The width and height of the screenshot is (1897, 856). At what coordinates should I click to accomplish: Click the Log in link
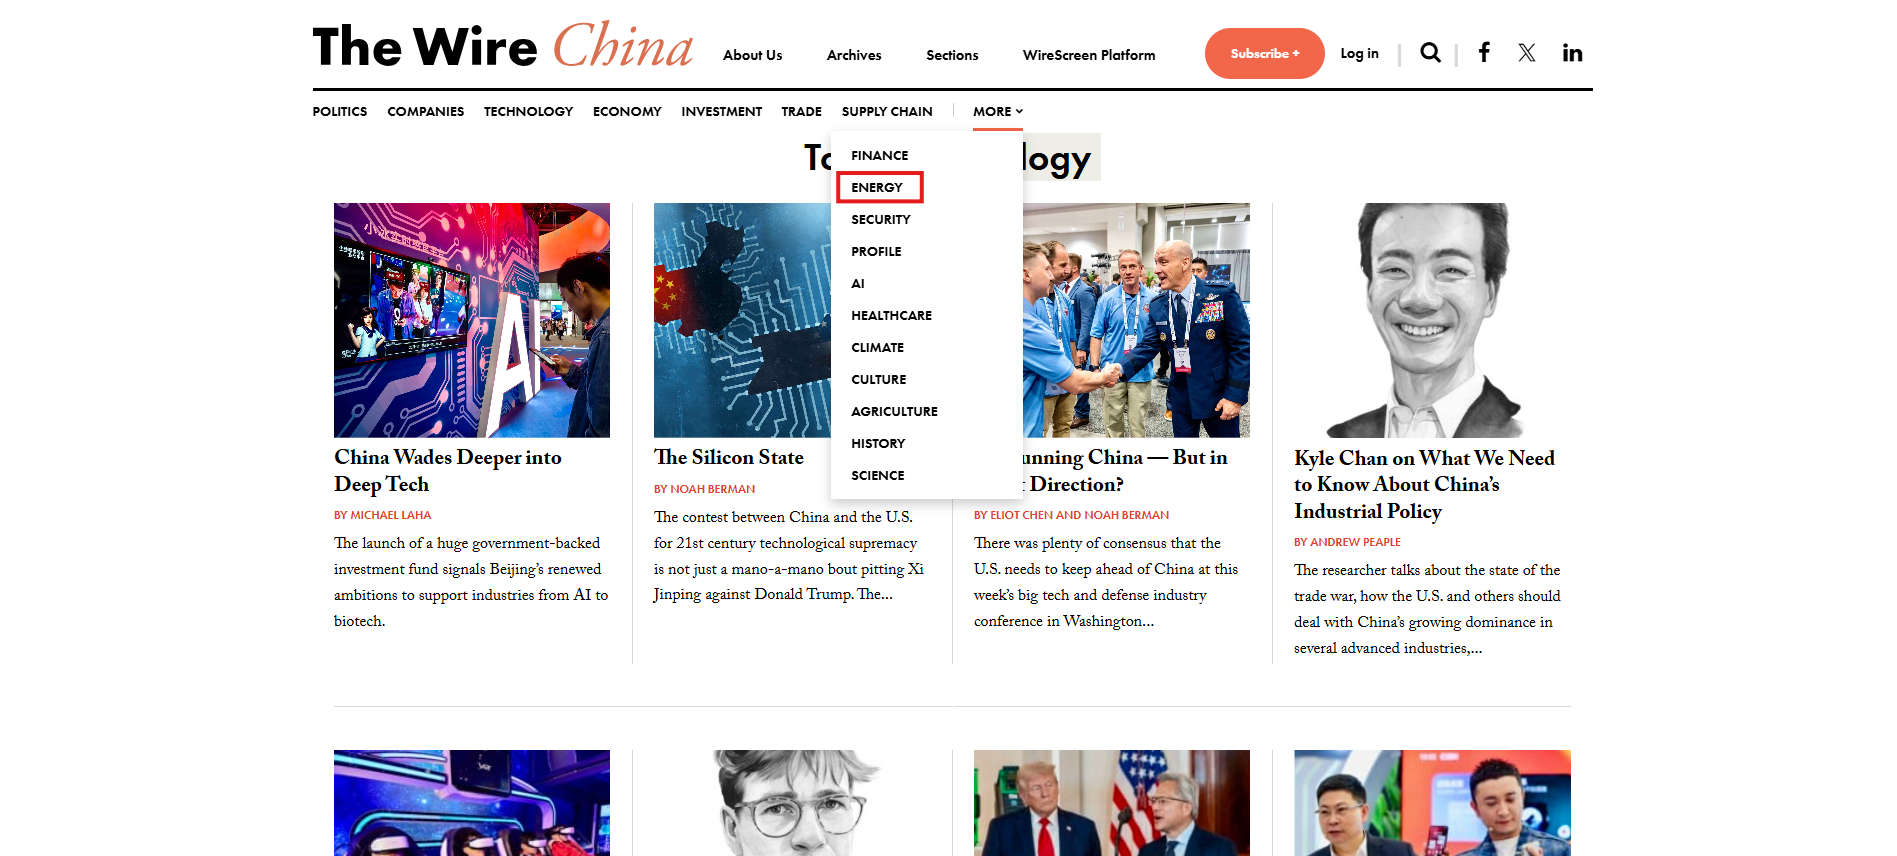(x=1359, y=54)
